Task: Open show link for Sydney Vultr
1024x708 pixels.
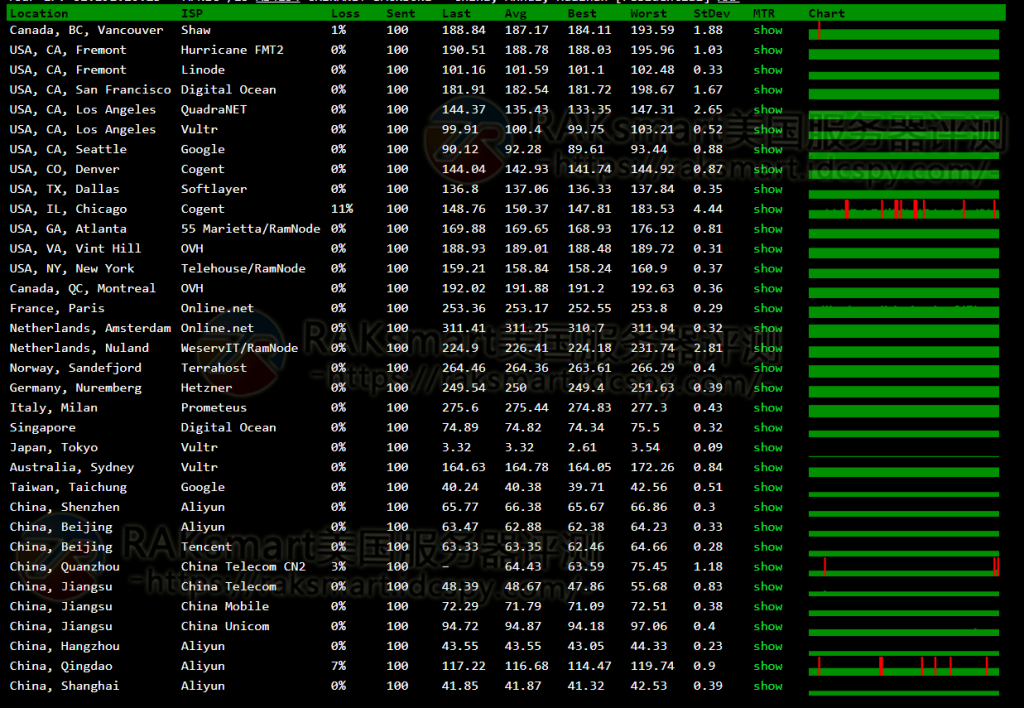Action: 768,468
